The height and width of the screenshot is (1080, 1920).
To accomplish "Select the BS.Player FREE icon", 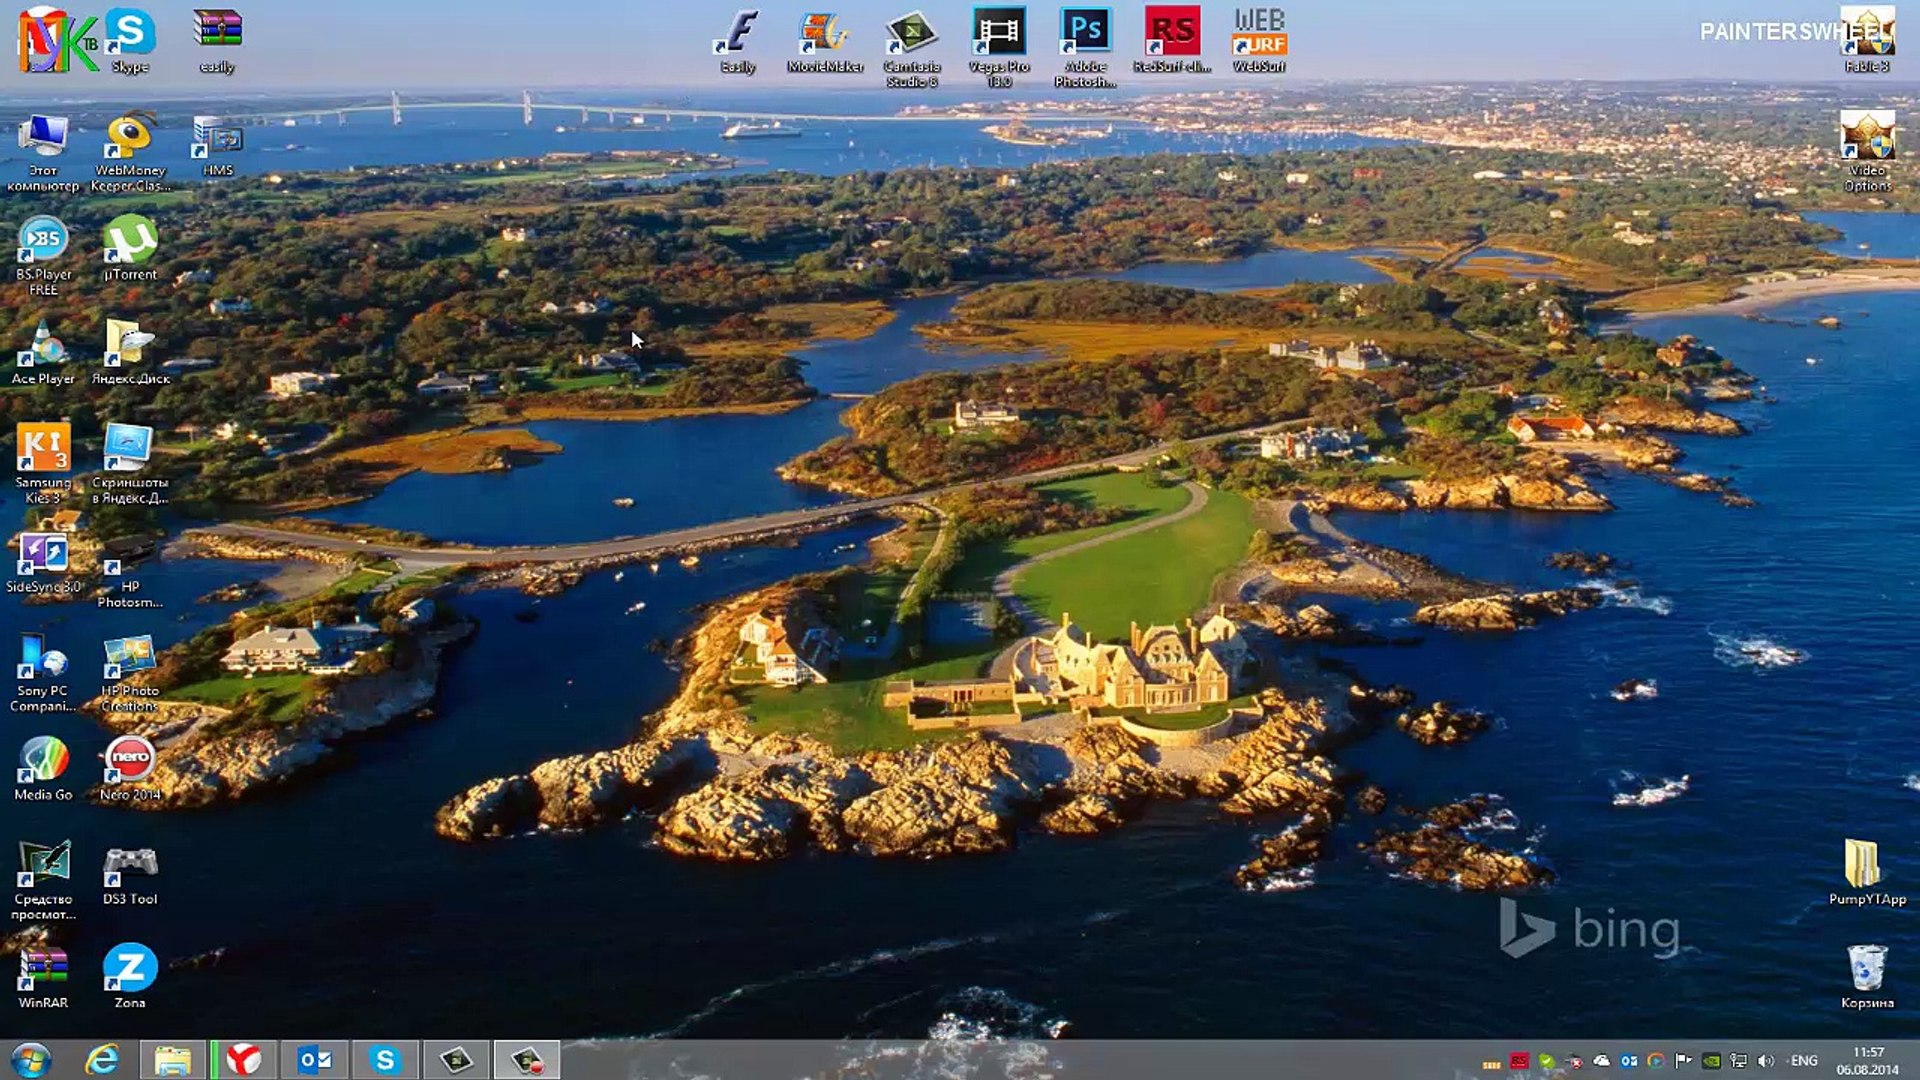I will coord(43,255).
